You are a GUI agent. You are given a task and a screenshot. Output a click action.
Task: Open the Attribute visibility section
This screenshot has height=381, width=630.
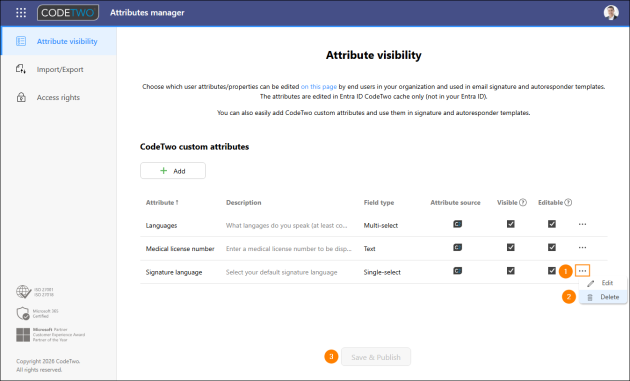pyautogui.click(x=59, y=41)
